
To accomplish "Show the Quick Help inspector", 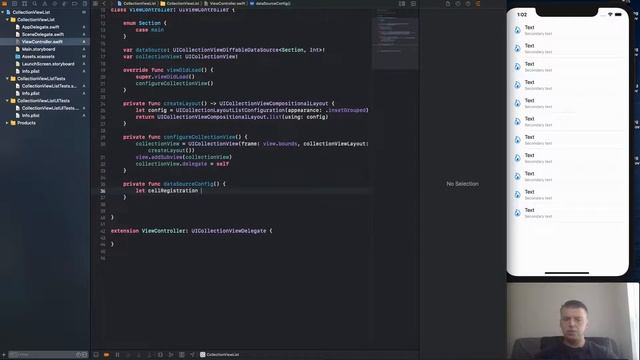I will tap(468, 4).
